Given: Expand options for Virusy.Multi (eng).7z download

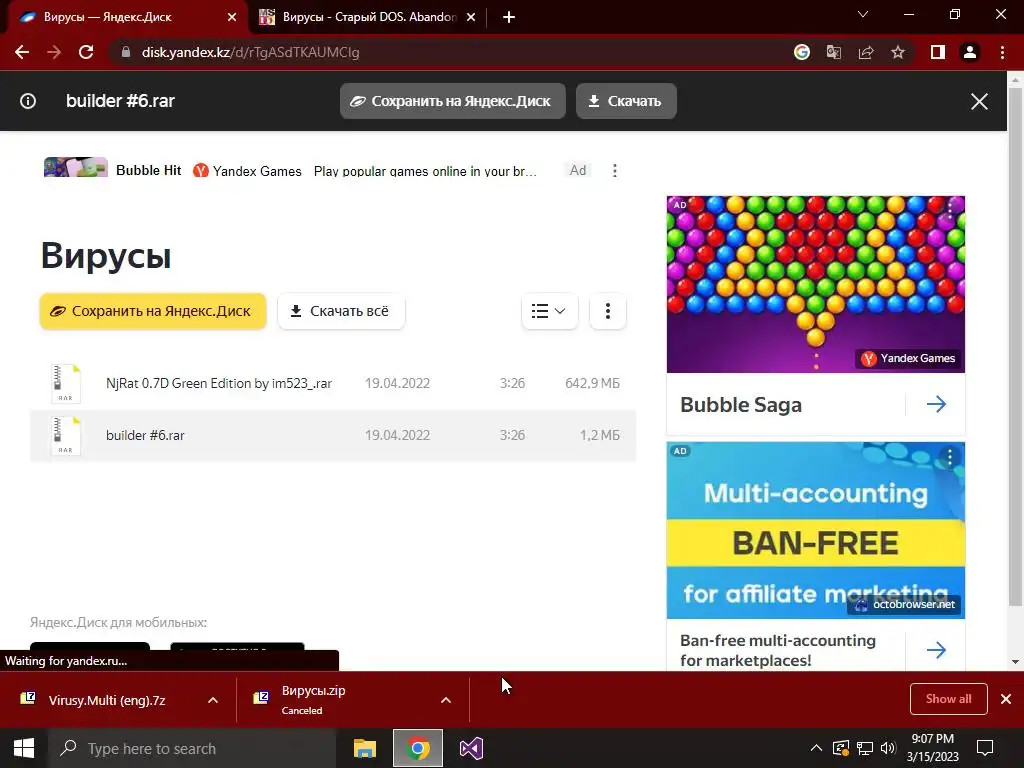Looking at the screenshot, I should tap(213, 700).
